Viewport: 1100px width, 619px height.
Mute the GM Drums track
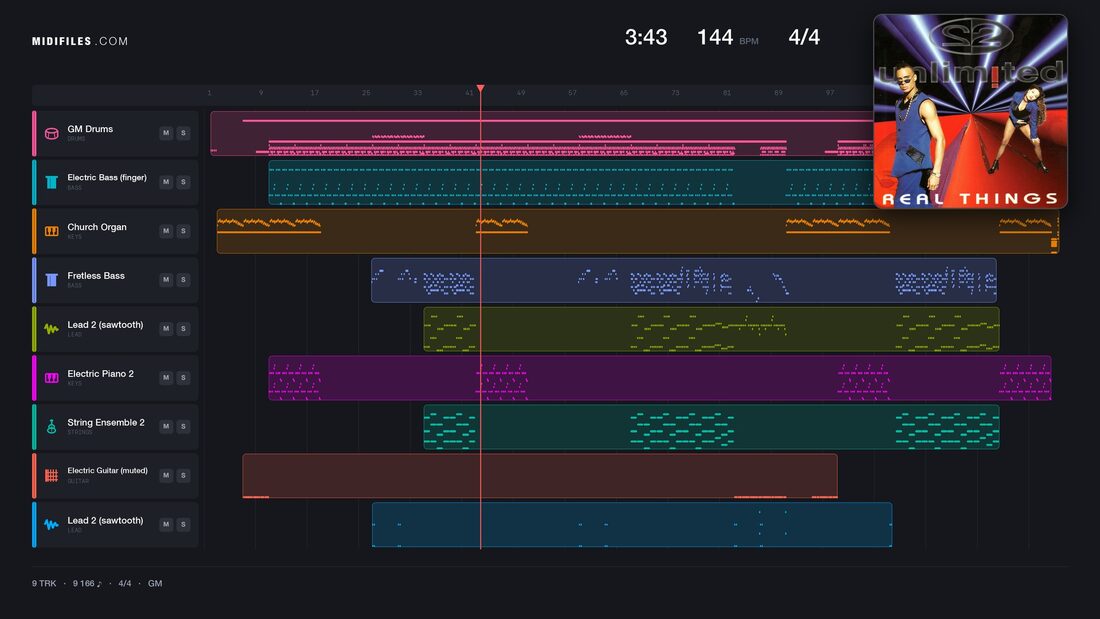click(x=166, y=133)
